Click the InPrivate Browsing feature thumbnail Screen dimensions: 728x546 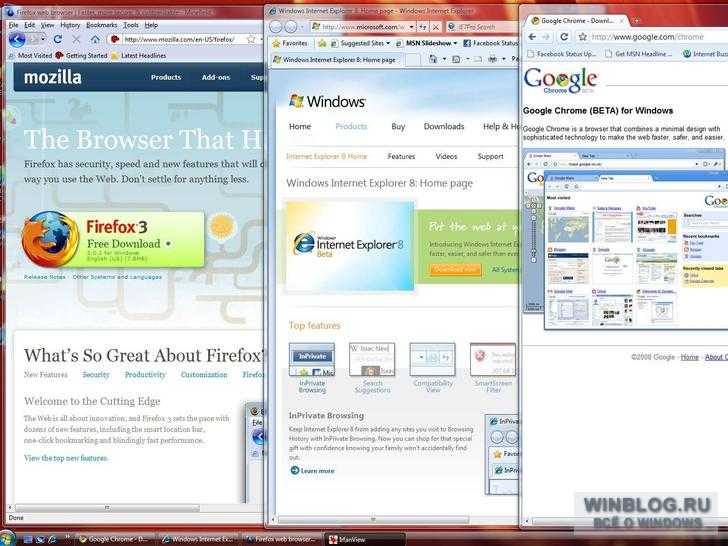click(312, 359)
